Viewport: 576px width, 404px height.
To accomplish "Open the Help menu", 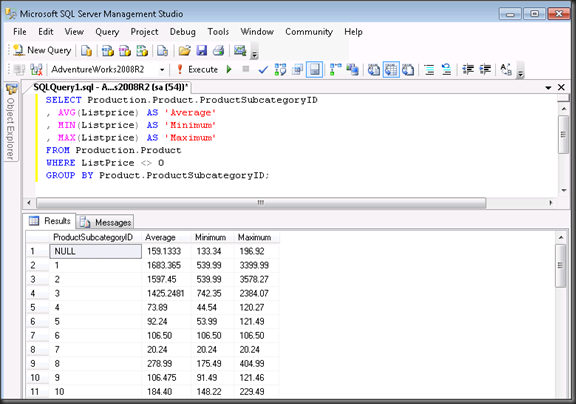I will (x=353, y=32).
